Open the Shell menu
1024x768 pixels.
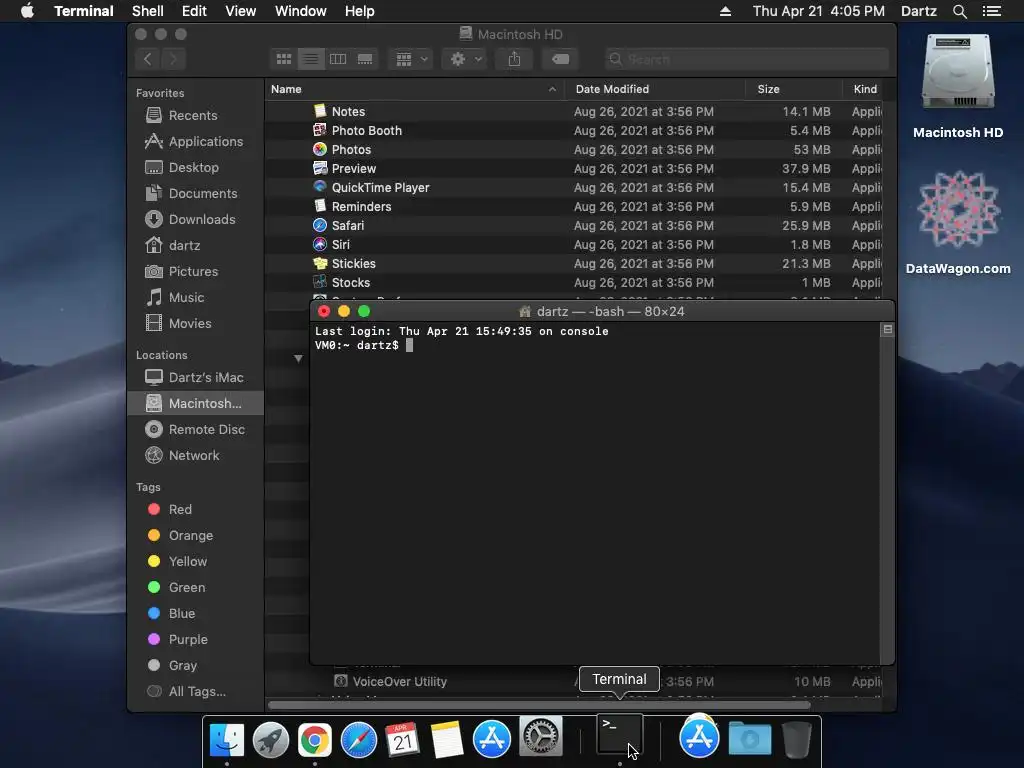point(148,11)
